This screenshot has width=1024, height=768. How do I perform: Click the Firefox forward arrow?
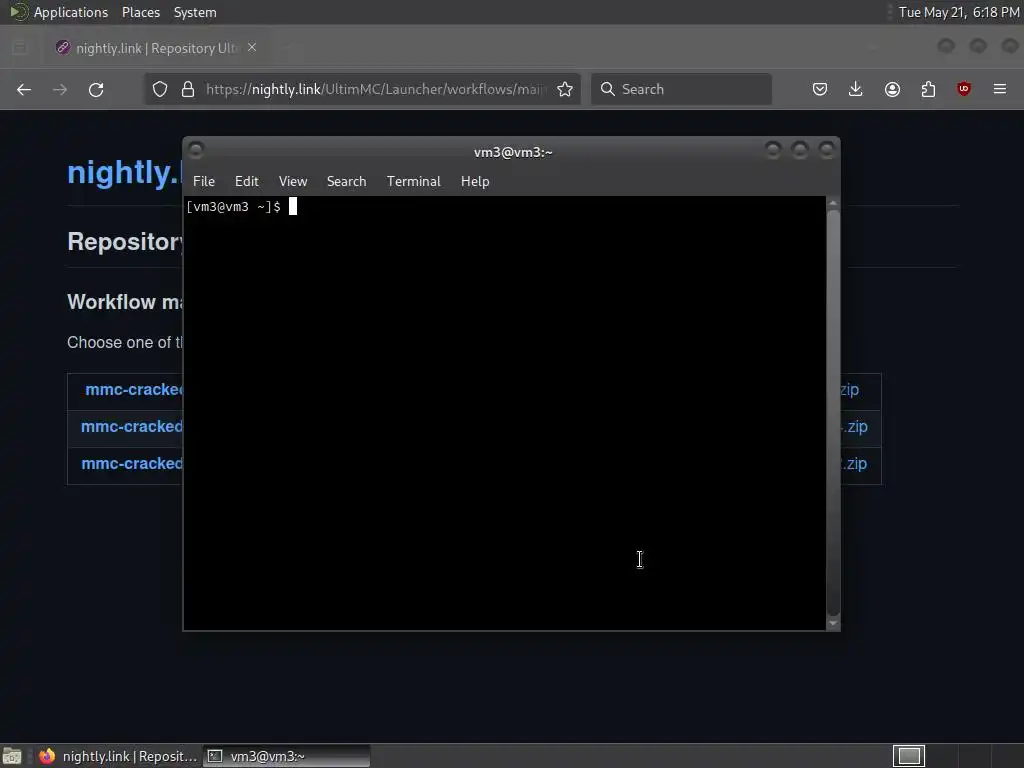tap(60, 89)
